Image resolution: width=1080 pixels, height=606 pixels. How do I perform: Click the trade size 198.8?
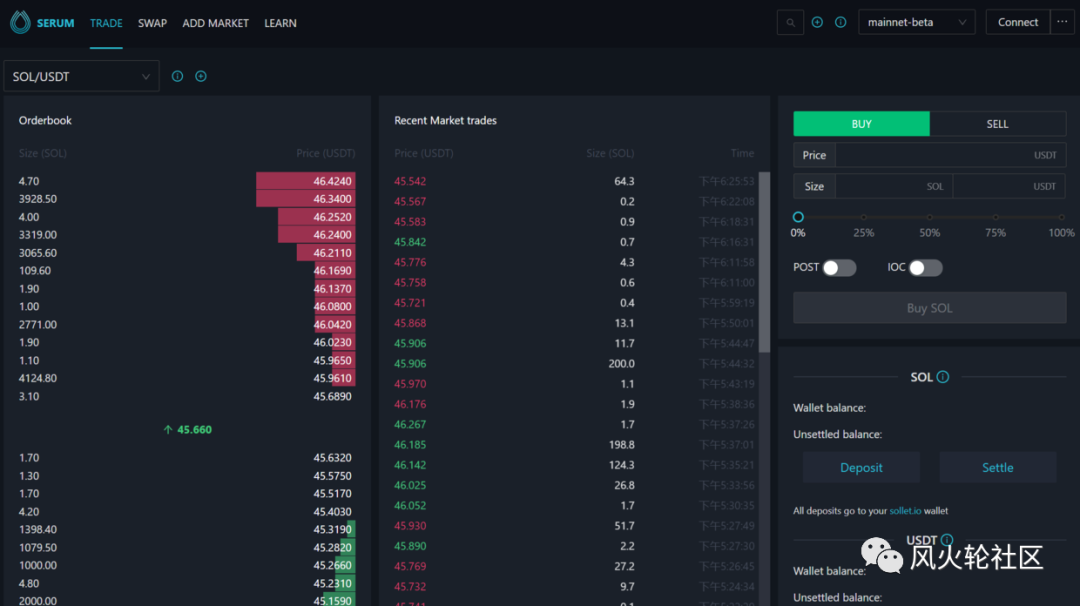click(621, 445)
